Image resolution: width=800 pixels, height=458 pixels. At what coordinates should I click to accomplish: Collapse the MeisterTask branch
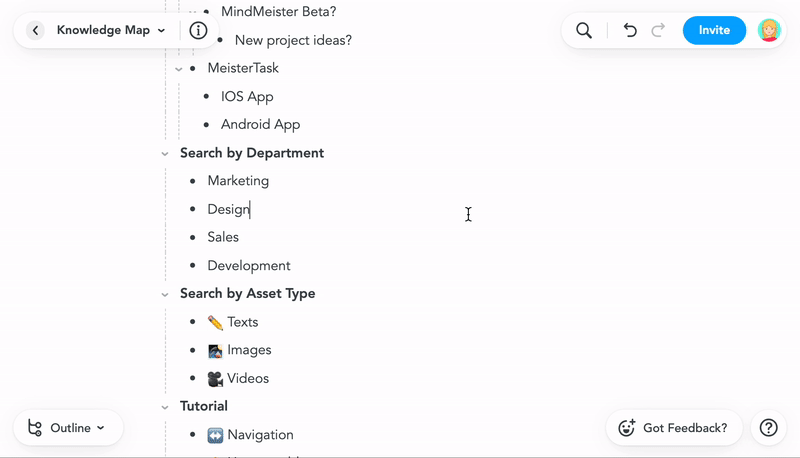pos(179,69)
